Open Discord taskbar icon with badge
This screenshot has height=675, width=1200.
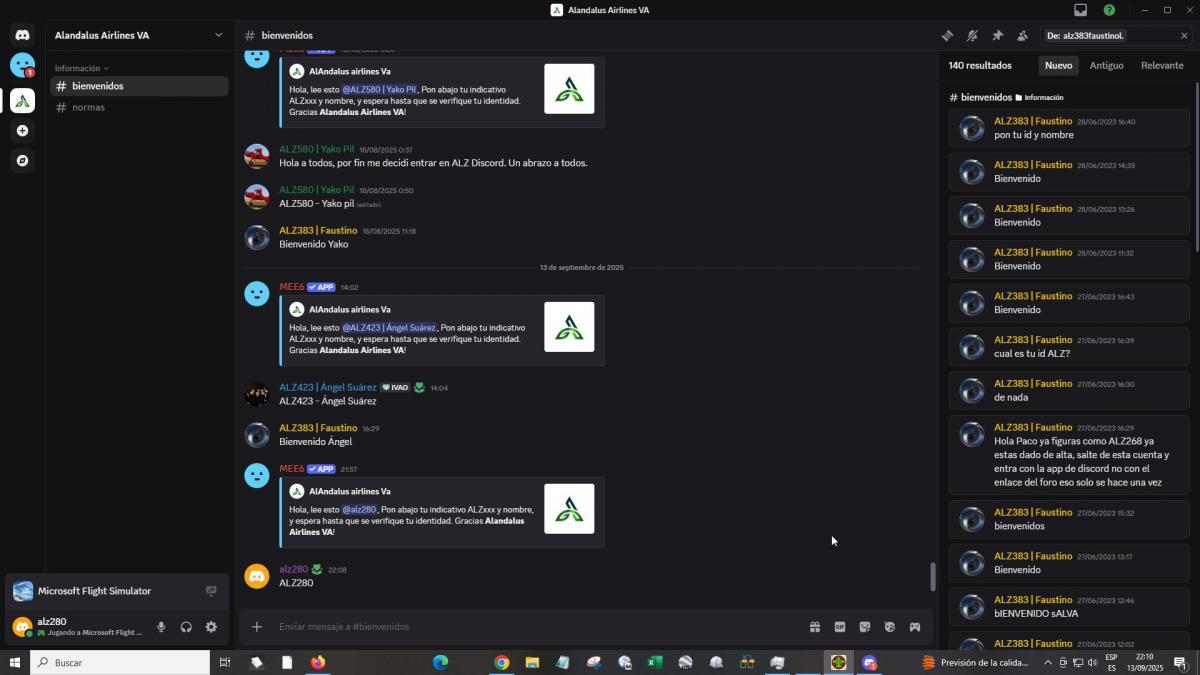click(869, 662)
